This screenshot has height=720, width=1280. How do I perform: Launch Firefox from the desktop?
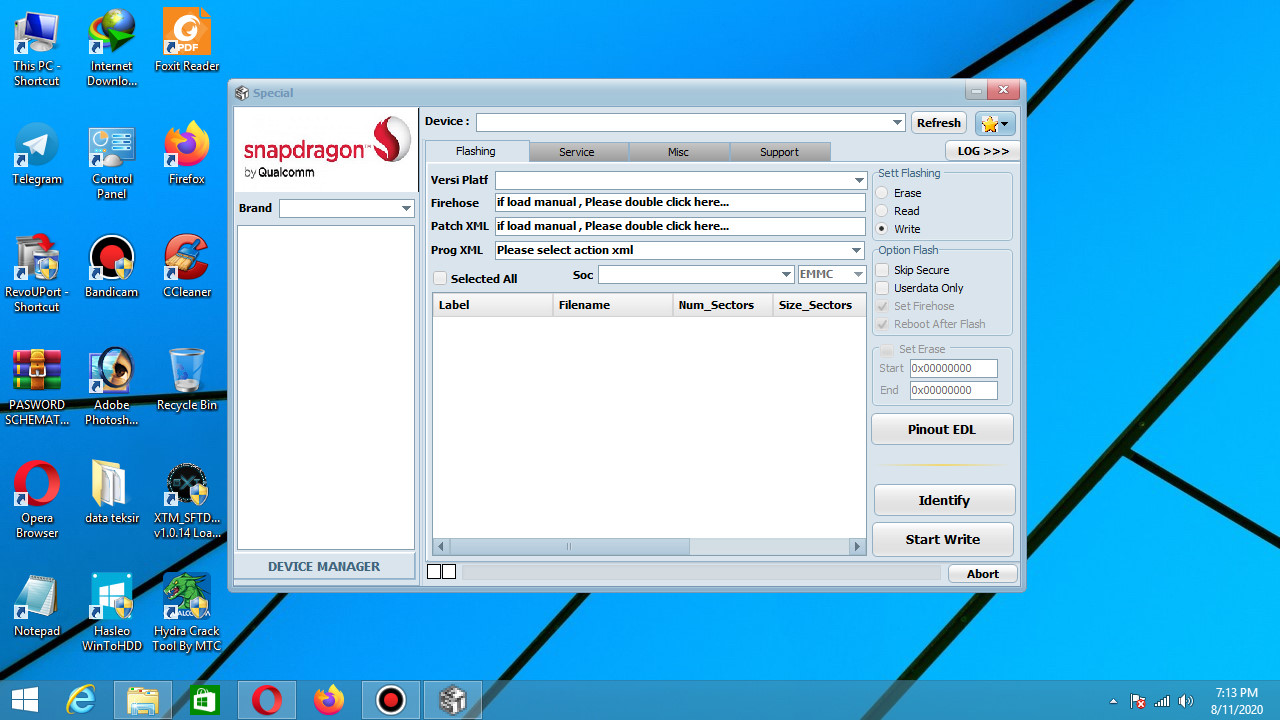click(x=187, y=155)
